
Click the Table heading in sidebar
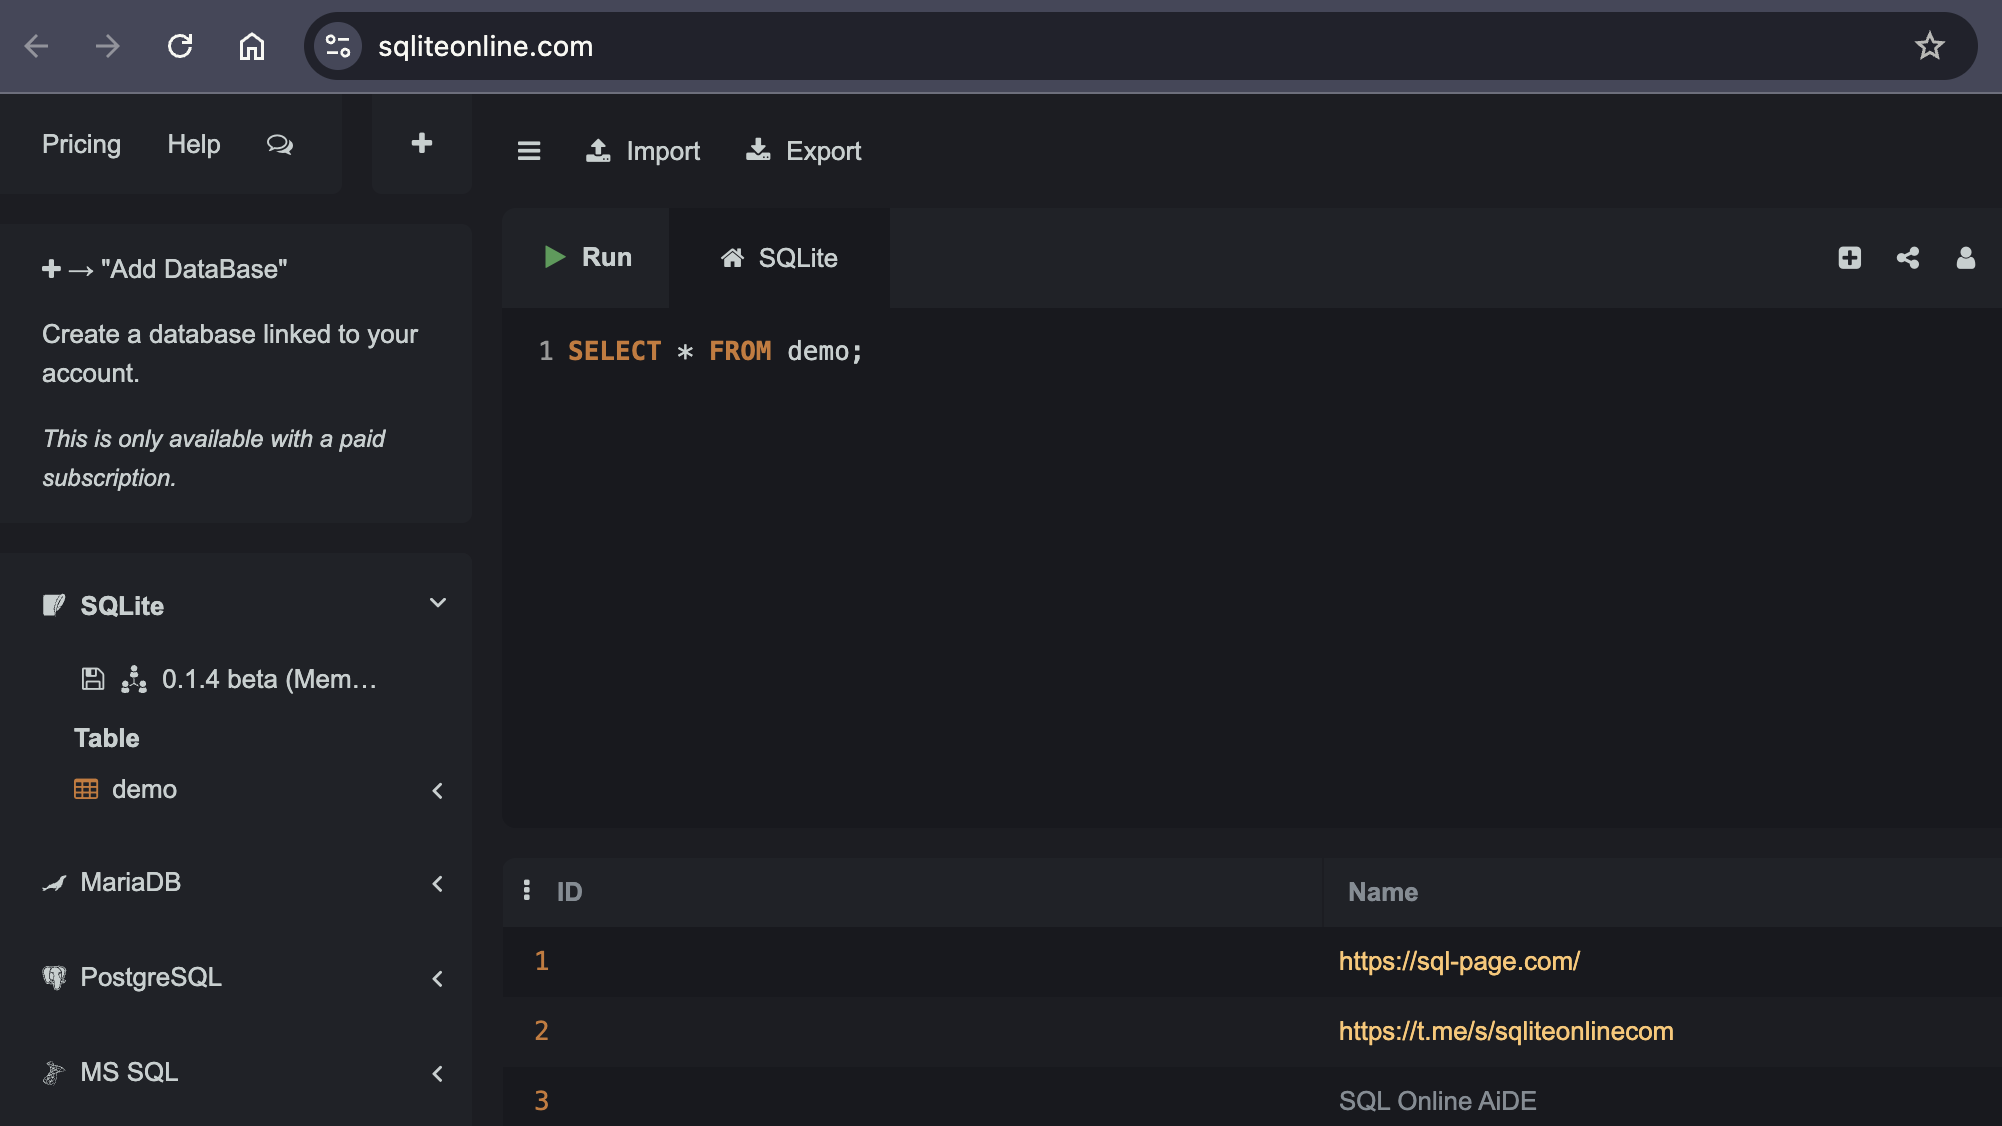(107, 738)
